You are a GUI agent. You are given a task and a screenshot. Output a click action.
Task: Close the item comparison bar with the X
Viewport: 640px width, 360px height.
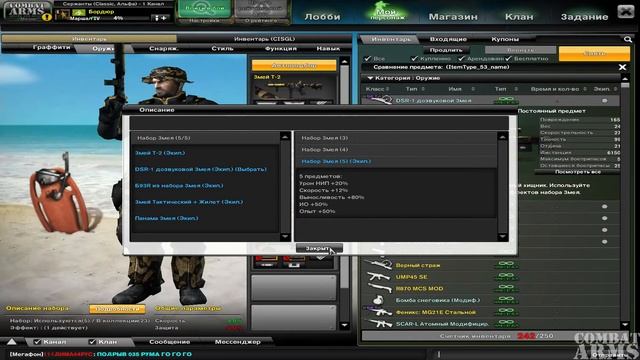622,67
